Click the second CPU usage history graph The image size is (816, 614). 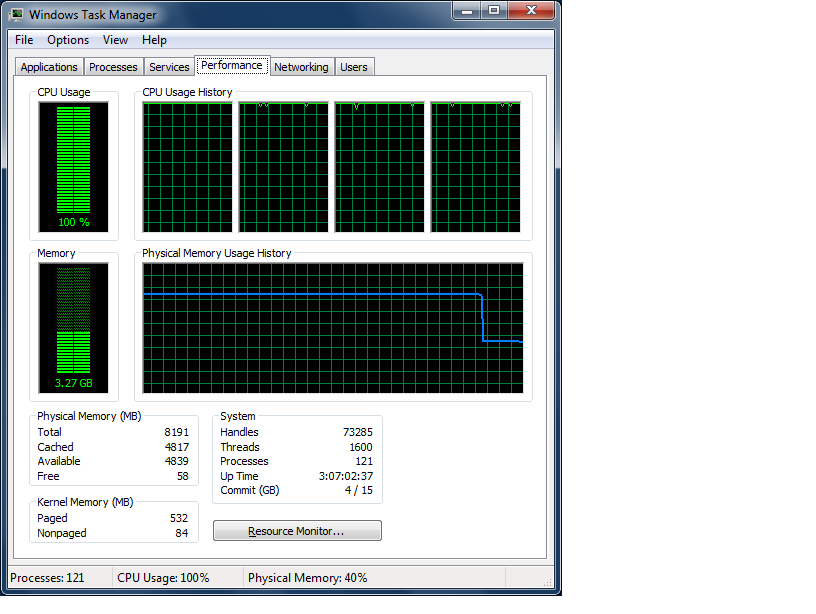284,167
